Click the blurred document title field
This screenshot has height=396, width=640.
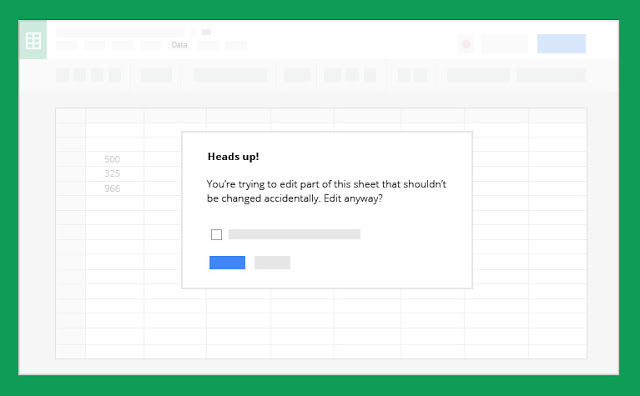120,32
